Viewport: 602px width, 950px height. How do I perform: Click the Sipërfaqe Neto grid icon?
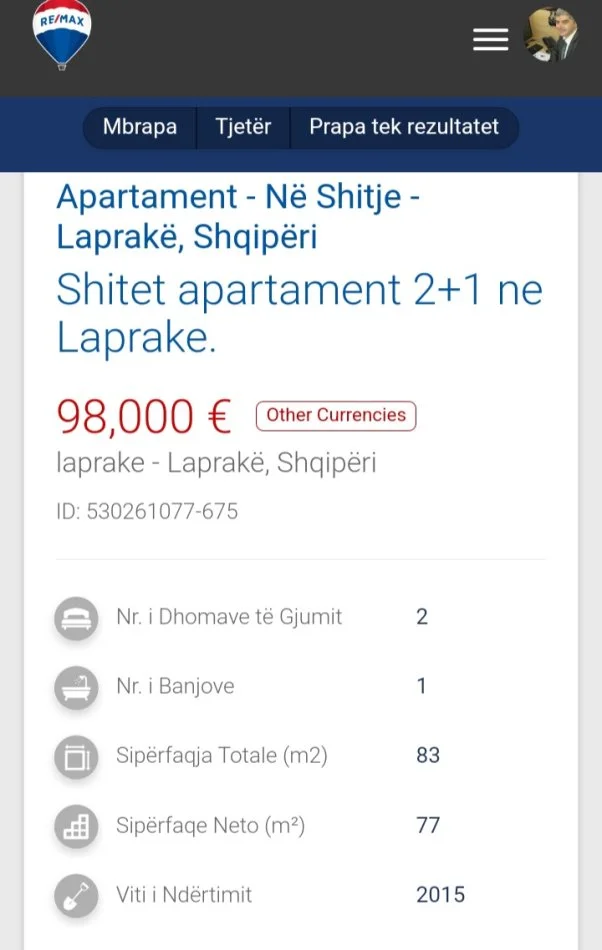76,826
